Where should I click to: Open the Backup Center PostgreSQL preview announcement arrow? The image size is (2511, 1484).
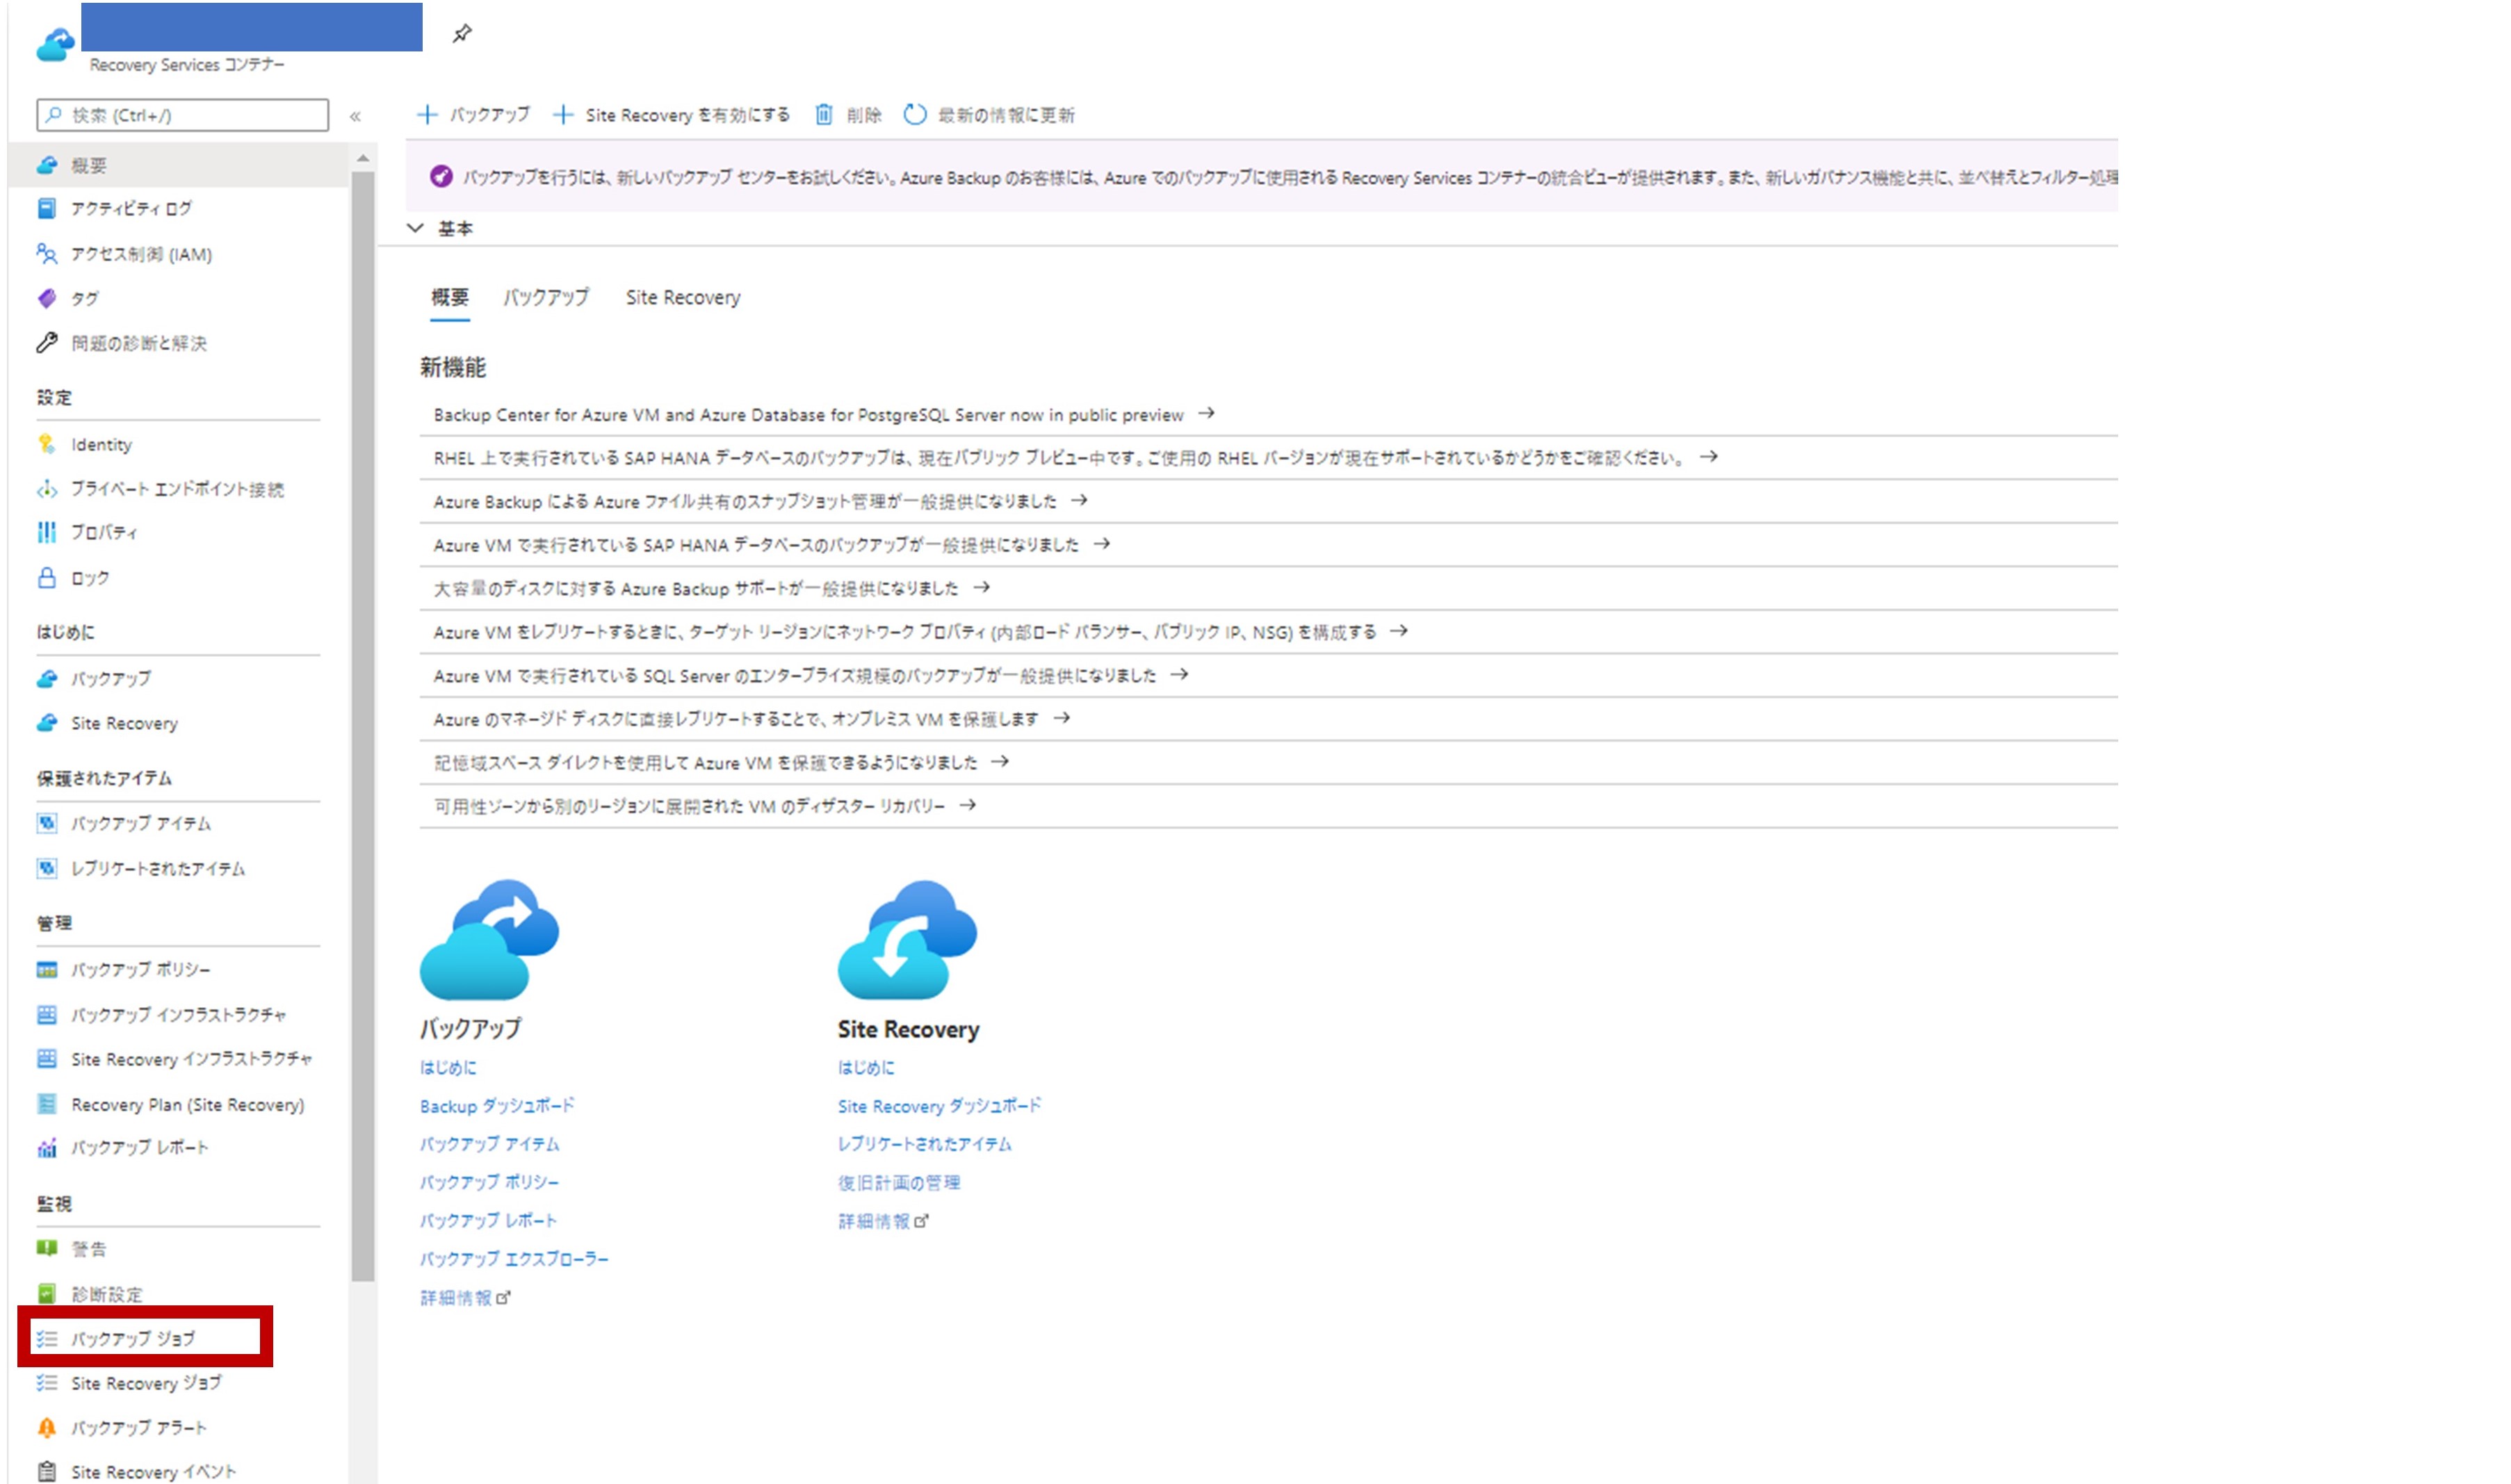(x=1206, y=414)
